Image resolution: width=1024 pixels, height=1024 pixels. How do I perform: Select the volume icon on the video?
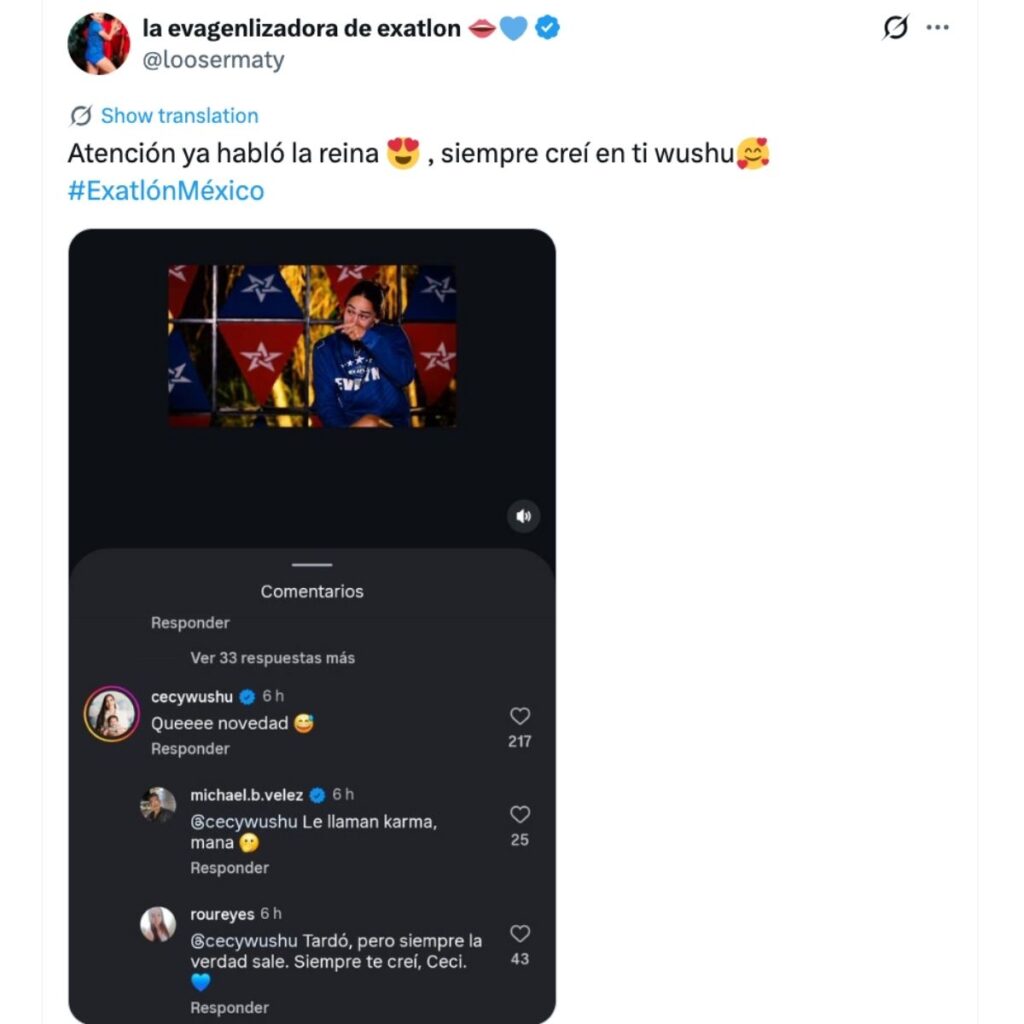click(521, 516)
